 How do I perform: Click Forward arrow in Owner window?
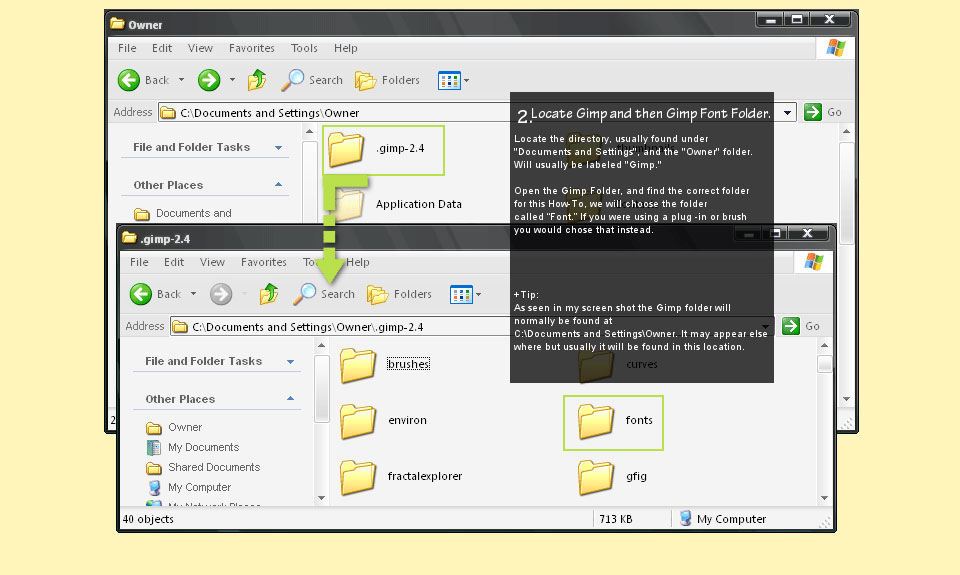point(209,80)
